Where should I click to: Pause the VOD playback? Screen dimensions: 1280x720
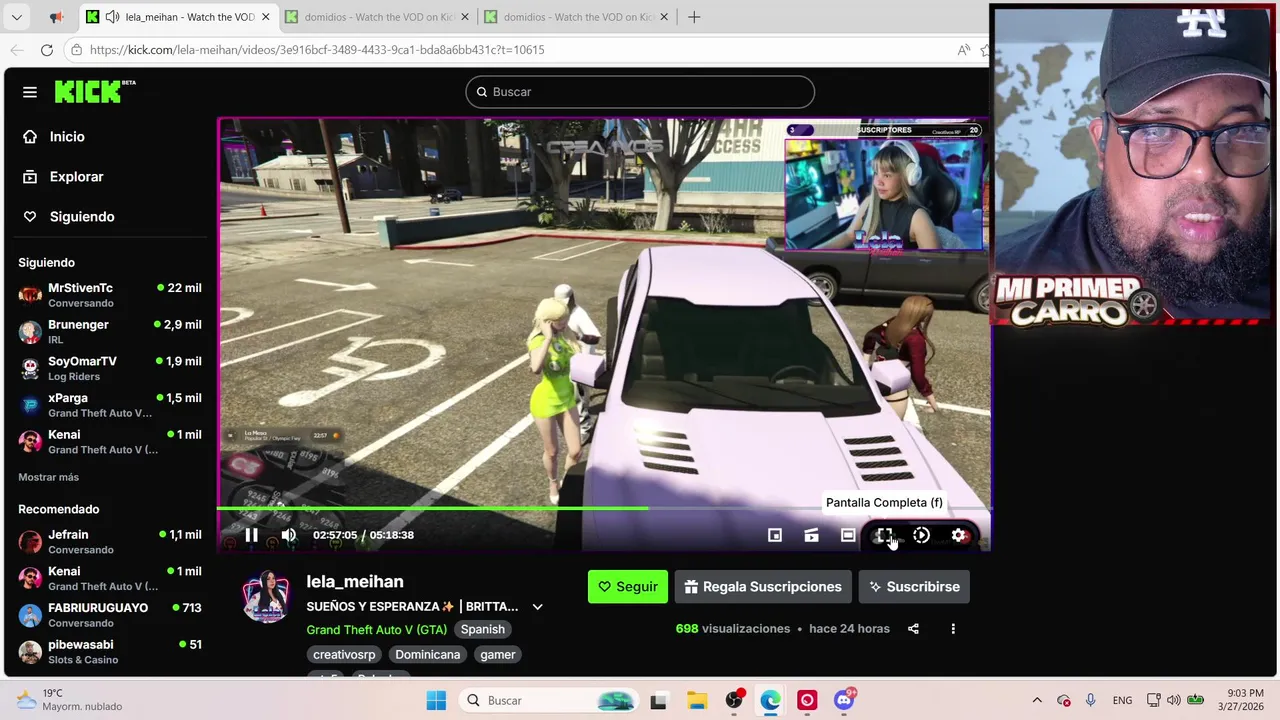click(251, 535)
